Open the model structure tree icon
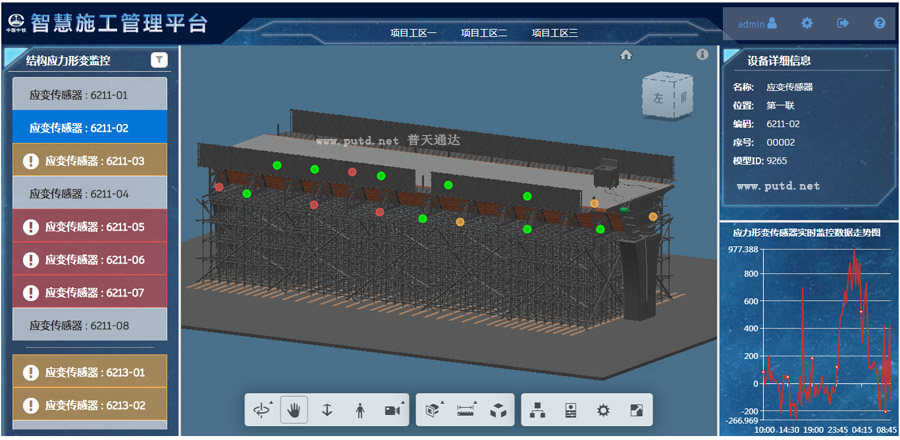 point(537,410)
